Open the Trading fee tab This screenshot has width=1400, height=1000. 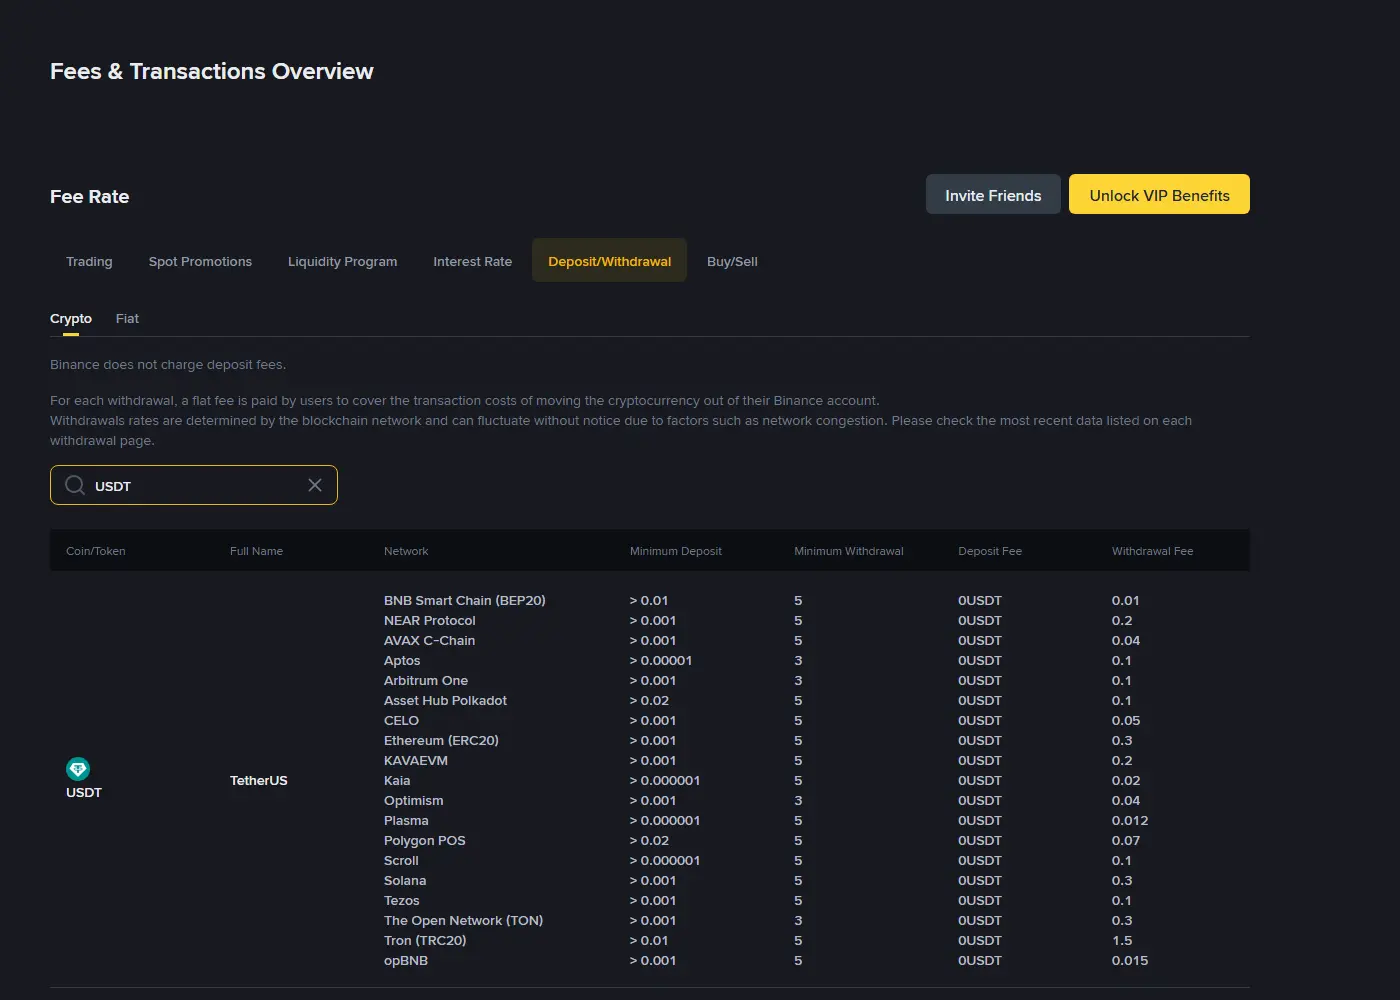89,261
